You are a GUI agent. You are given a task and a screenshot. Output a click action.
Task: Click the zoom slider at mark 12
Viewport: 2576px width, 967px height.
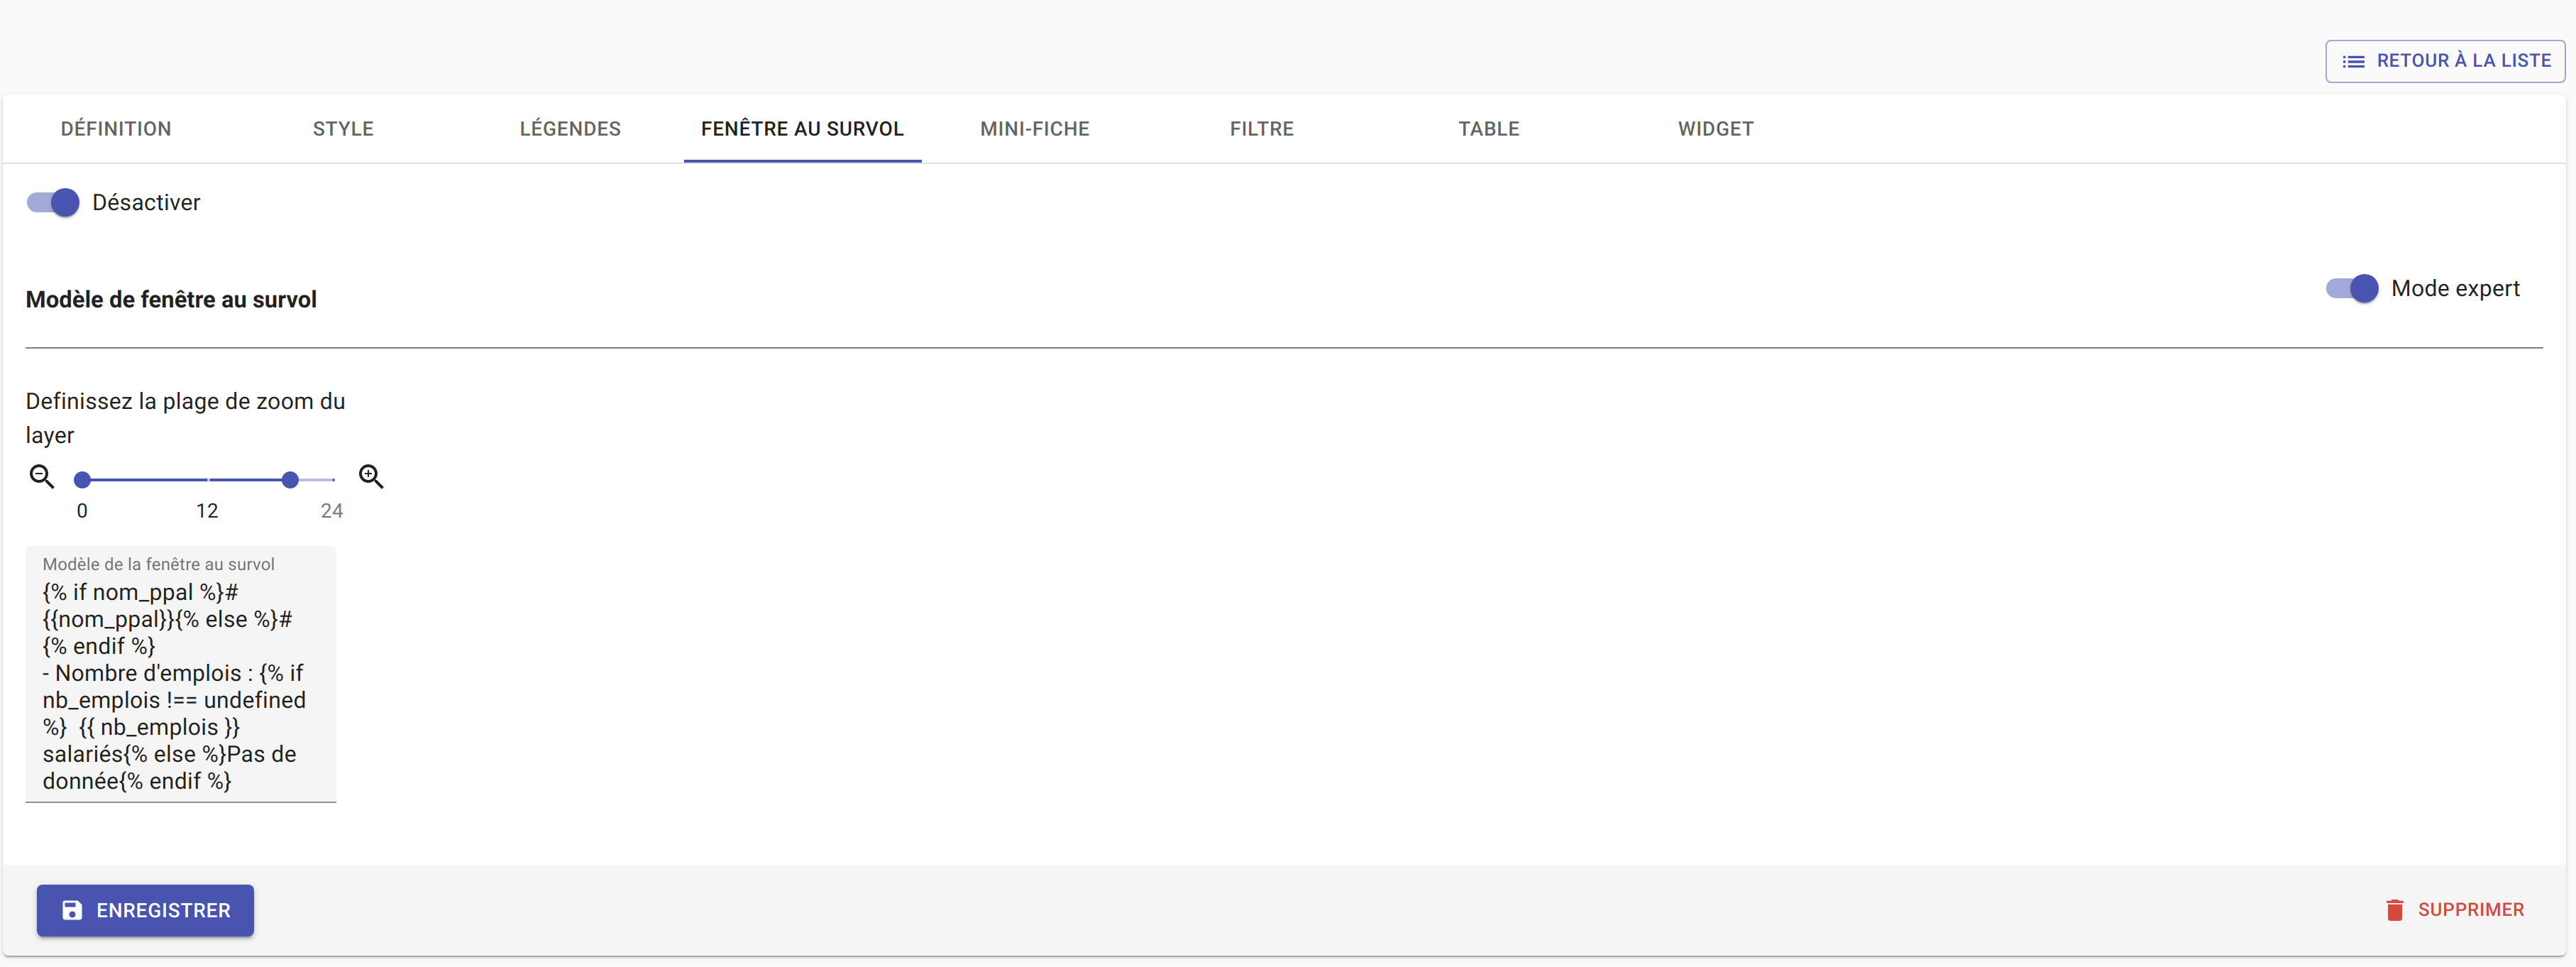click(207, 480)
